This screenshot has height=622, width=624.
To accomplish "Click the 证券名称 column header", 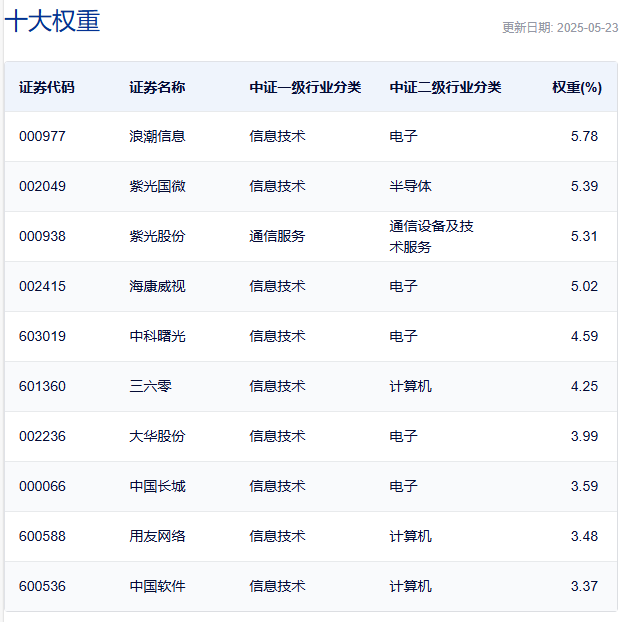I will pos(157,87).
